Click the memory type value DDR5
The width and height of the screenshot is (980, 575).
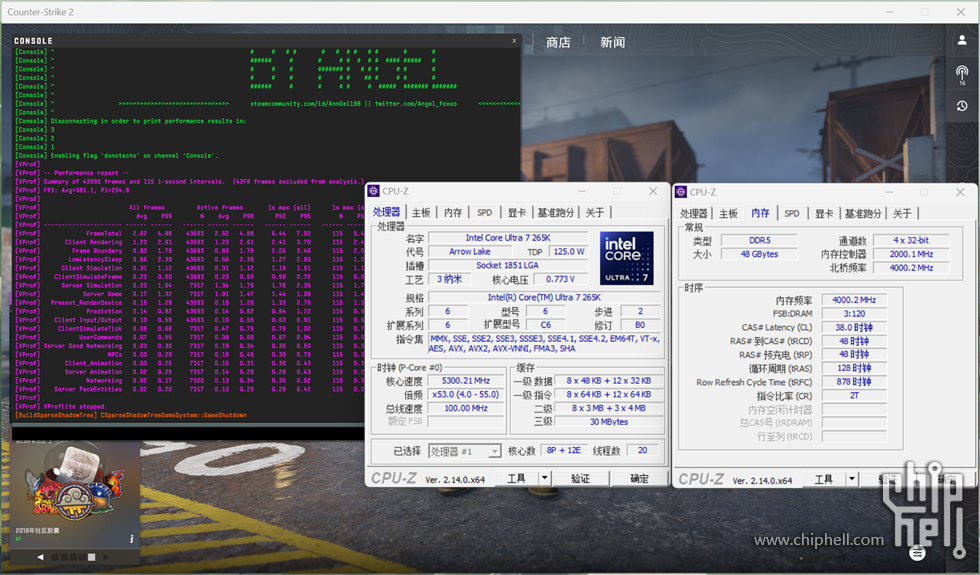(x=759, y=240)
